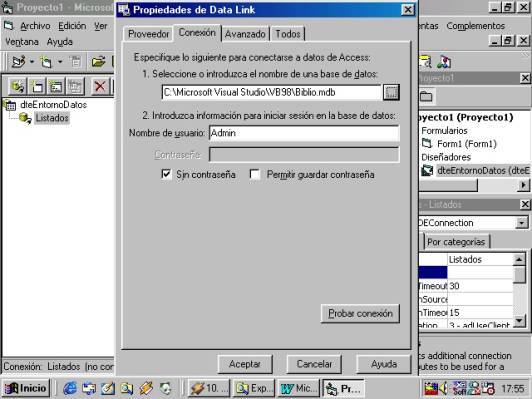532x399 pixels.
Task: Click the Inicio start button
Action: [26, 388]
